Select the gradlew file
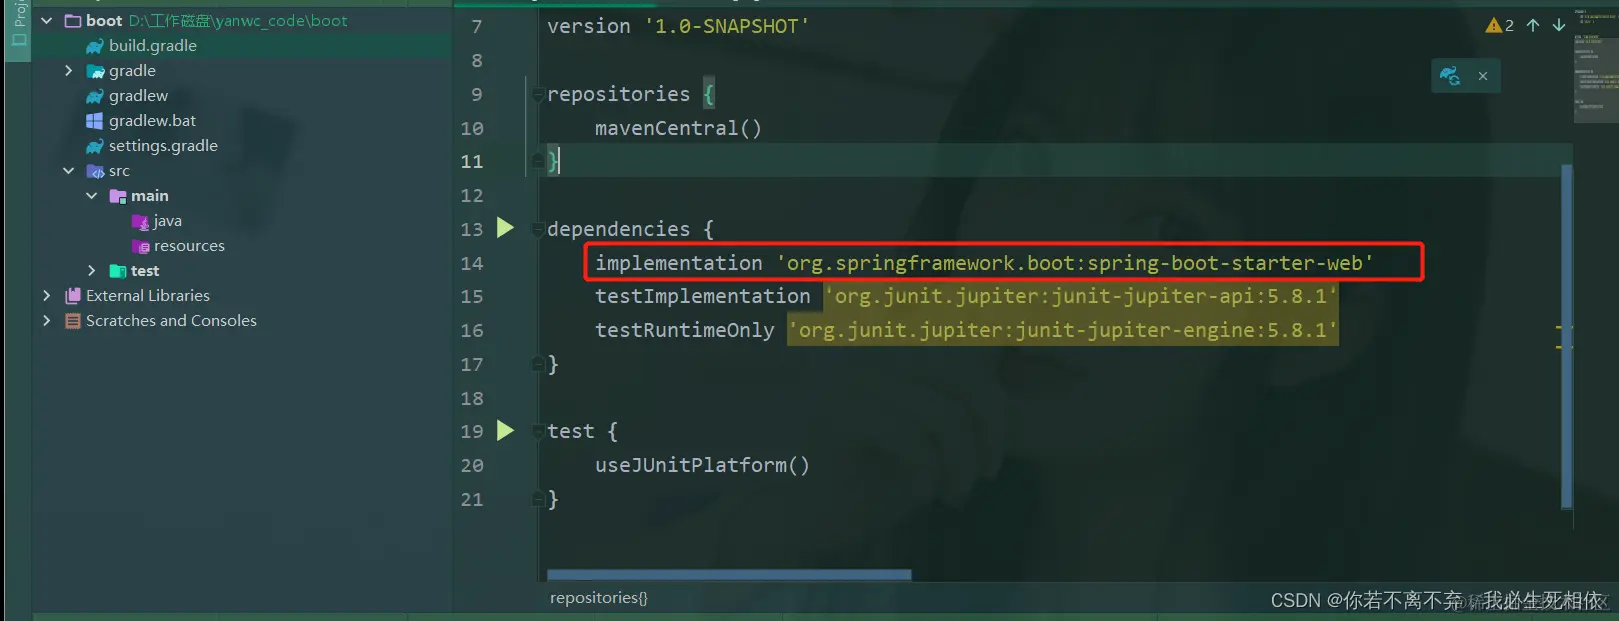Viewport: 1619px width, 621px height. coord(138,96)
